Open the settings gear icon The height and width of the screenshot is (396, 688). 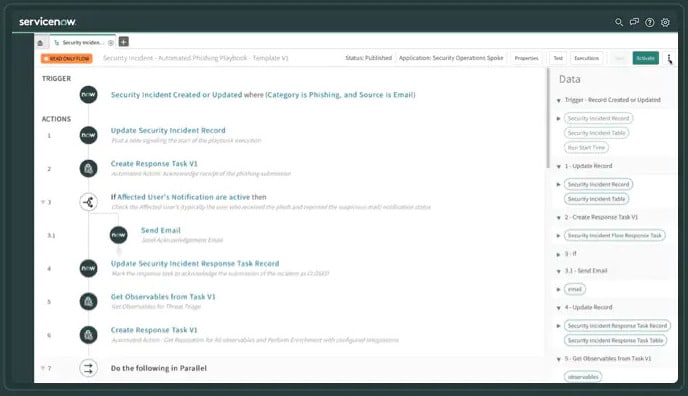[x=665, y=22]
